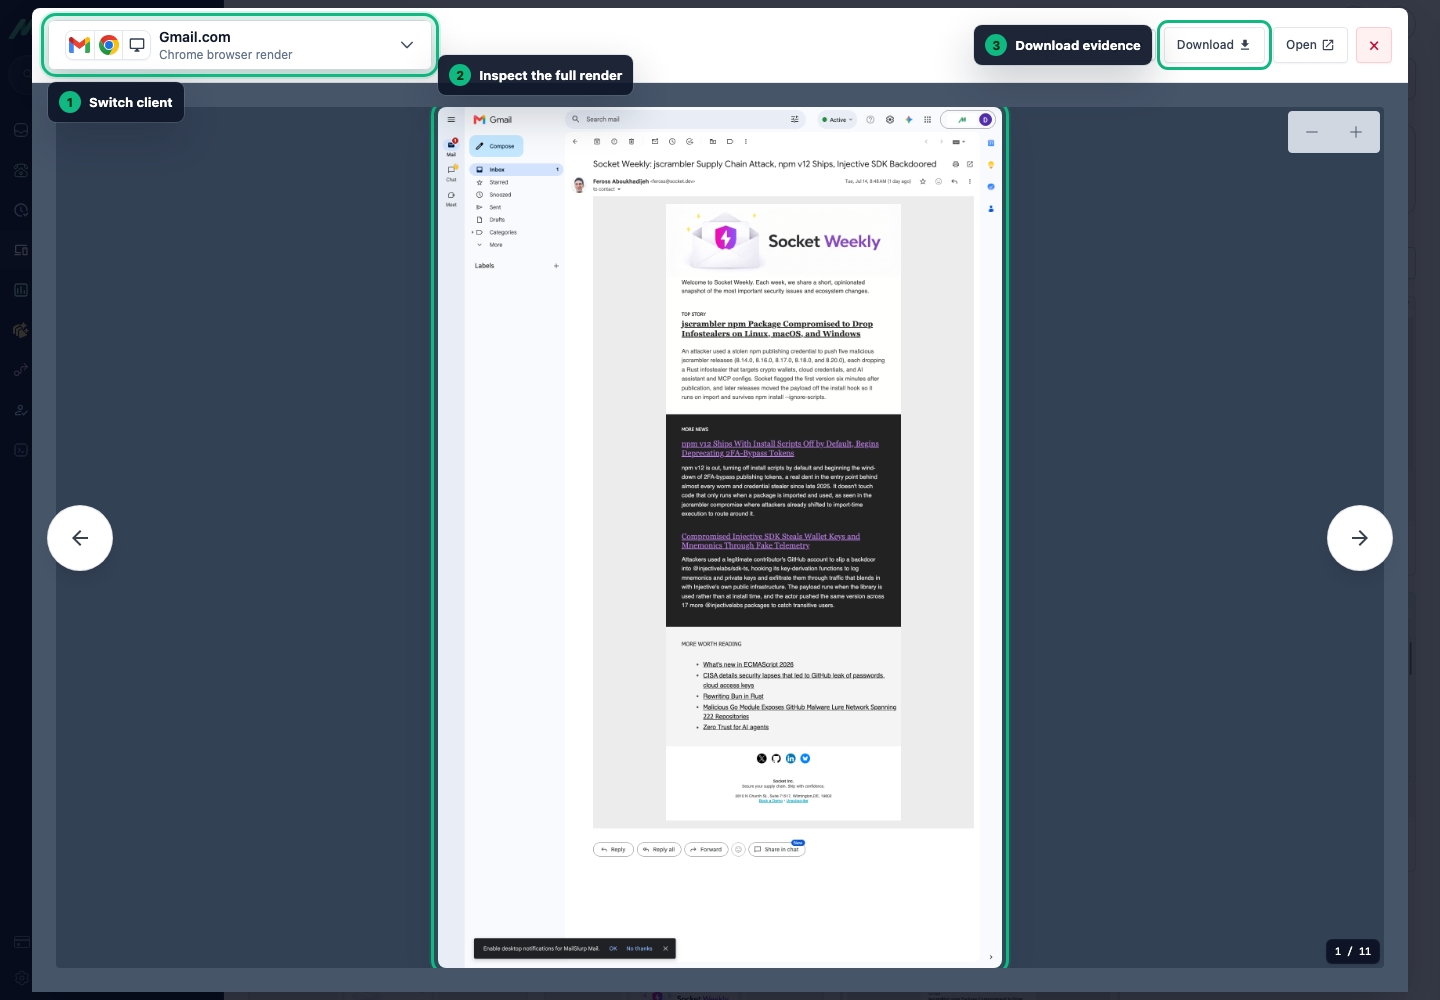Image resolution: width=1440 pixels, height=1000 pixels.
Task: Open the Google Tasks side panel icon
Action: (x=991, y=187)
